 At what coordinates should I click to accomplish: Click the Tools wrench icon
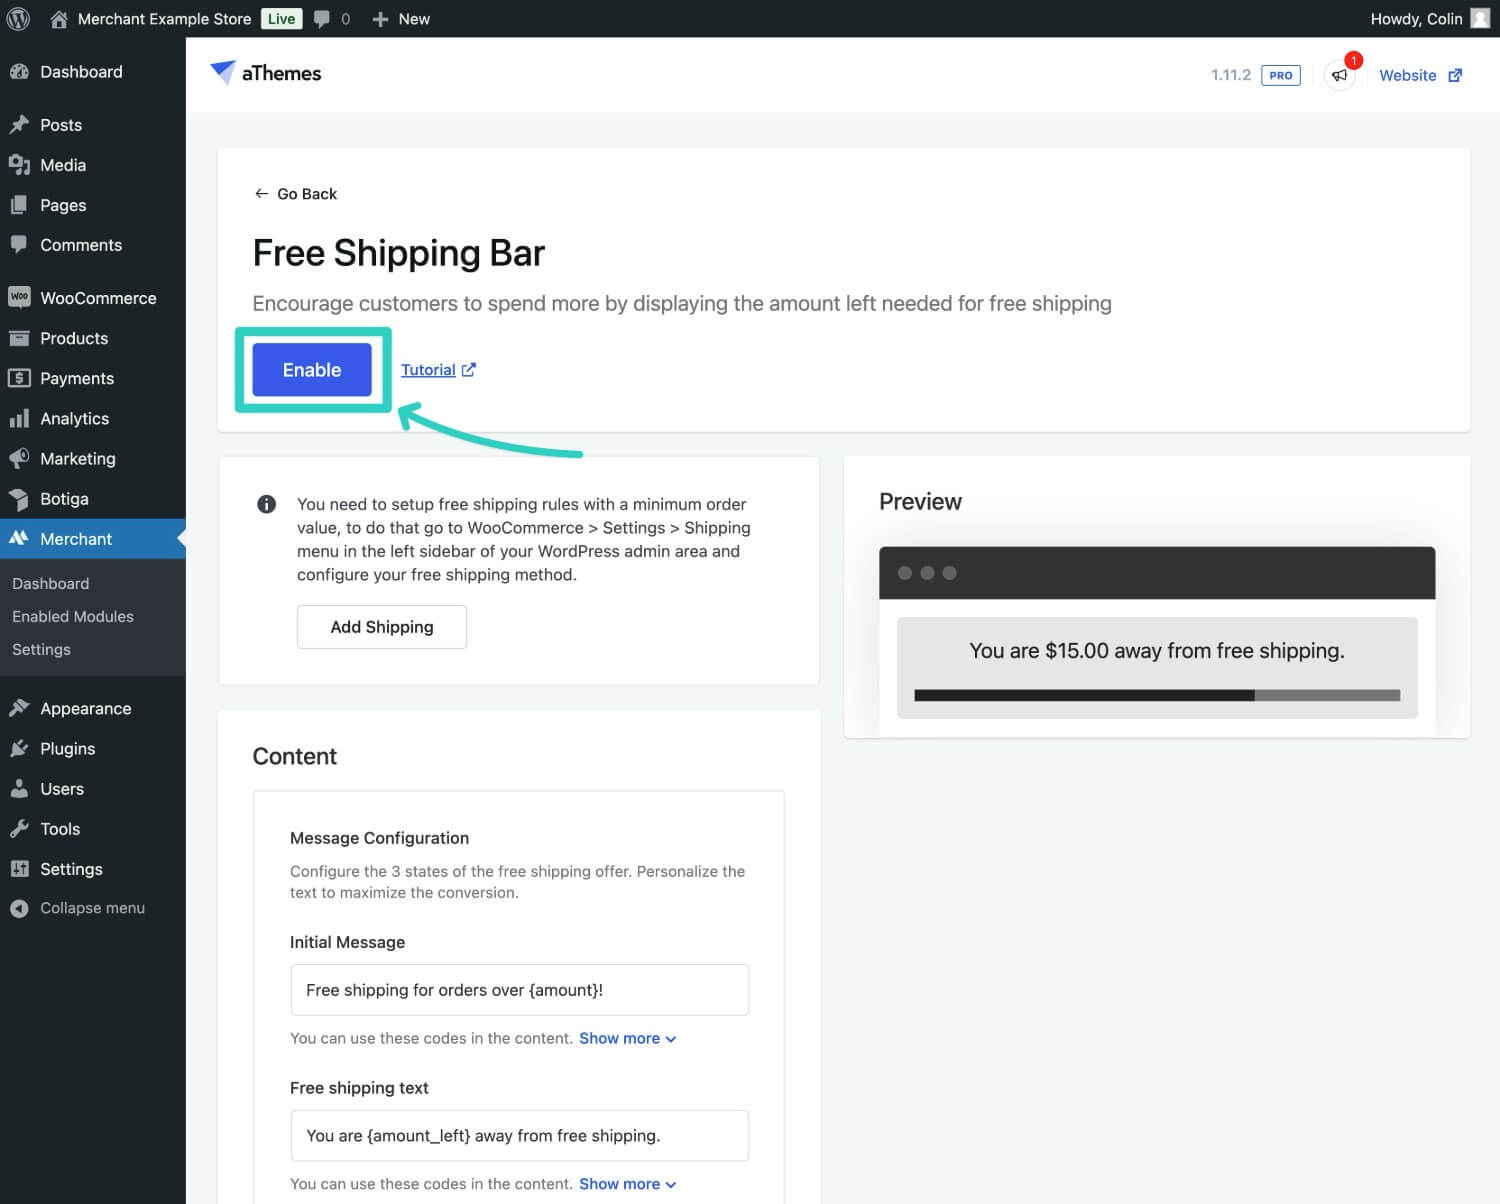[19, 828]
